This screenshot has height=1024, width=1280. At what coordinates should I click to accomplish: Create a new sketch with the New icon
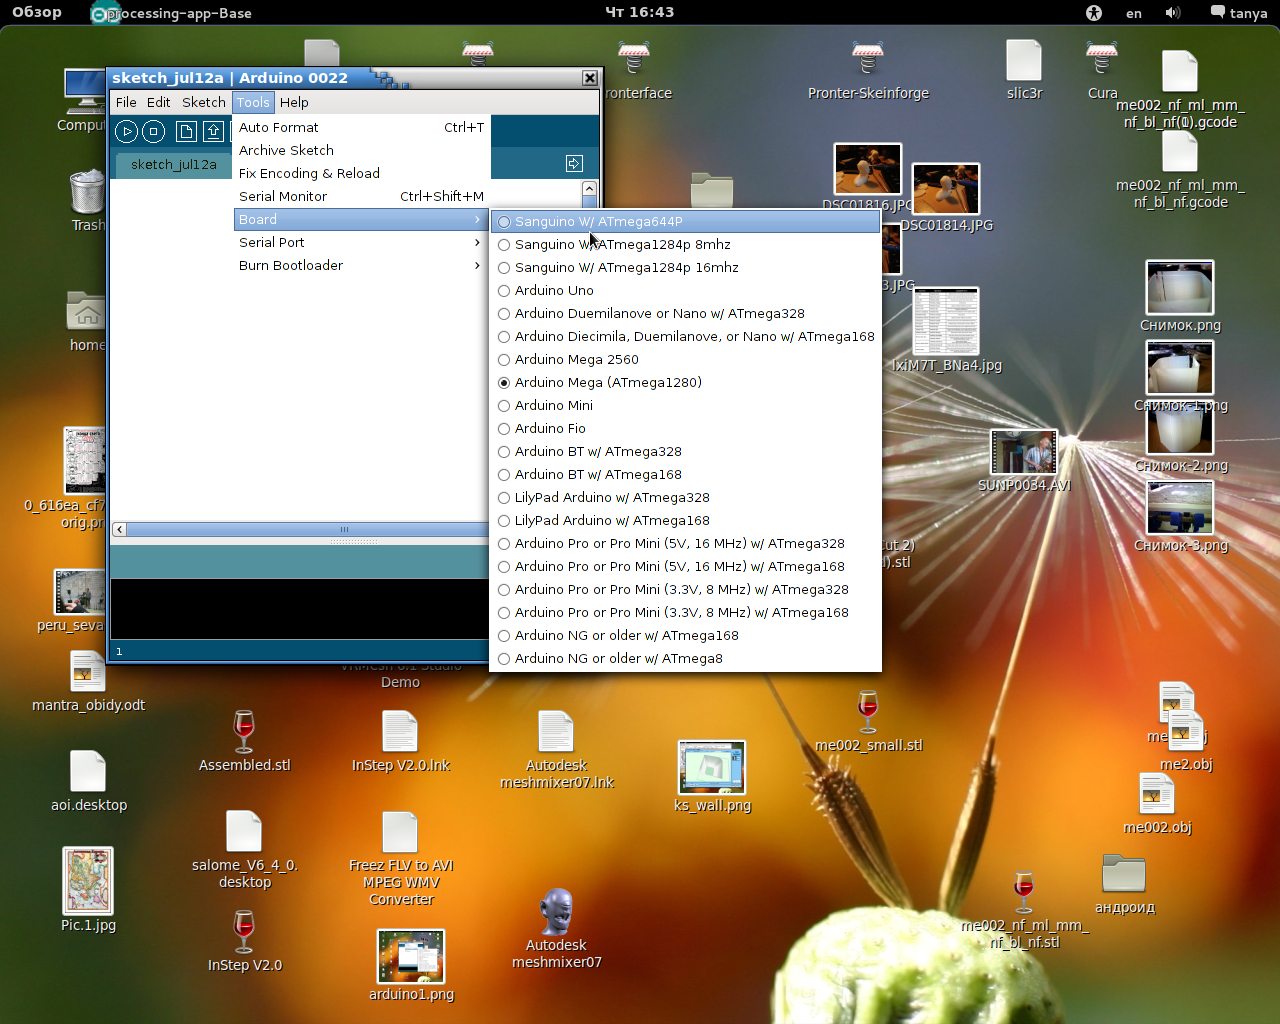(186, 131)
